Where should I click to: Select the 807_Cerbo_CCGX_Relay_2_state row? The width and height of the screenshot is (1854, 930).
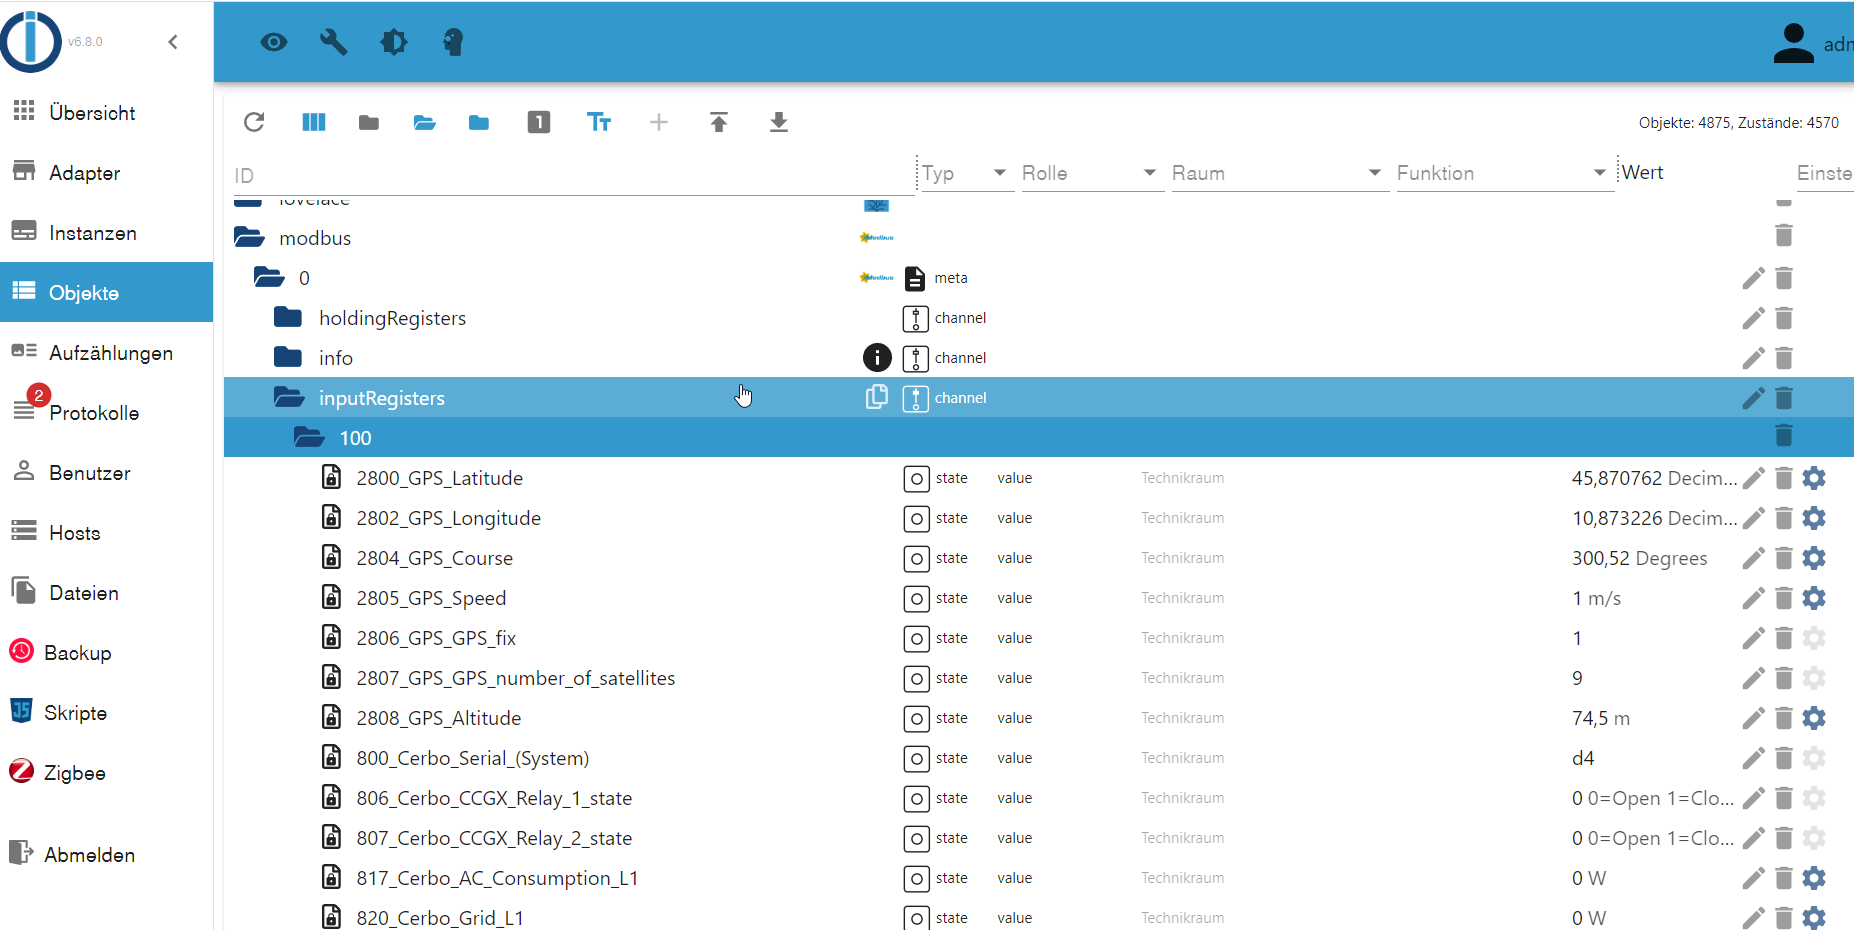pyautogui.click(x=1039, y=838)
